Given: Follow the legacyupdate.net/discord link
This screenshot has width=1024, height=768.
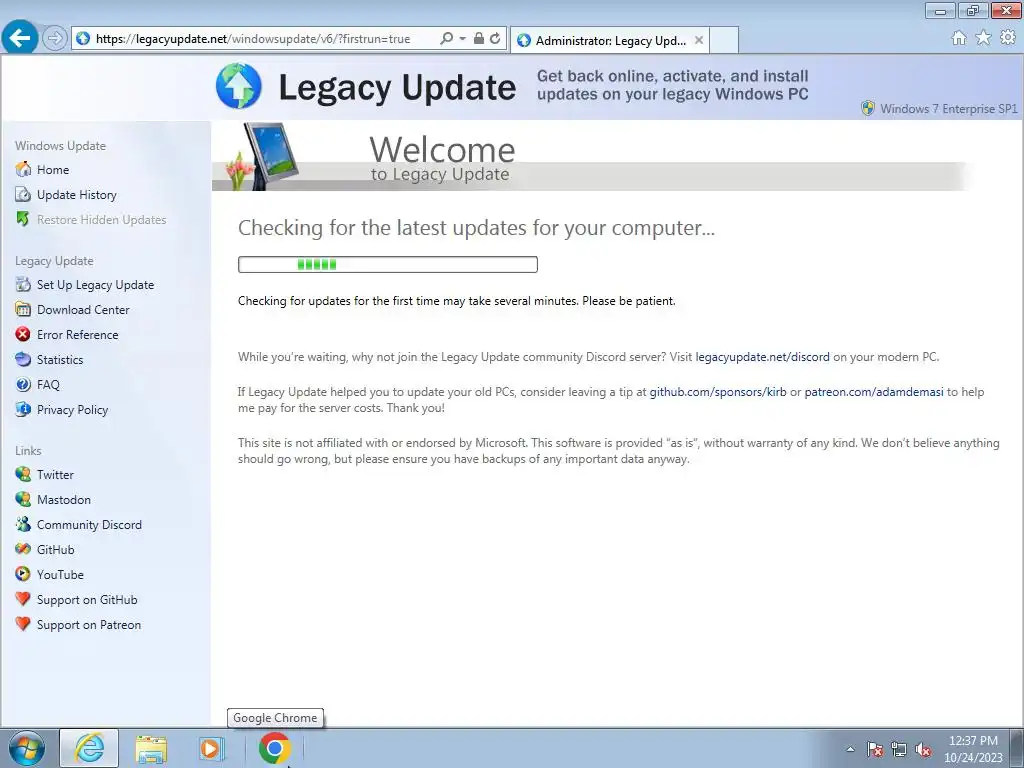Looking at the screenshot, I should (762, 357).
